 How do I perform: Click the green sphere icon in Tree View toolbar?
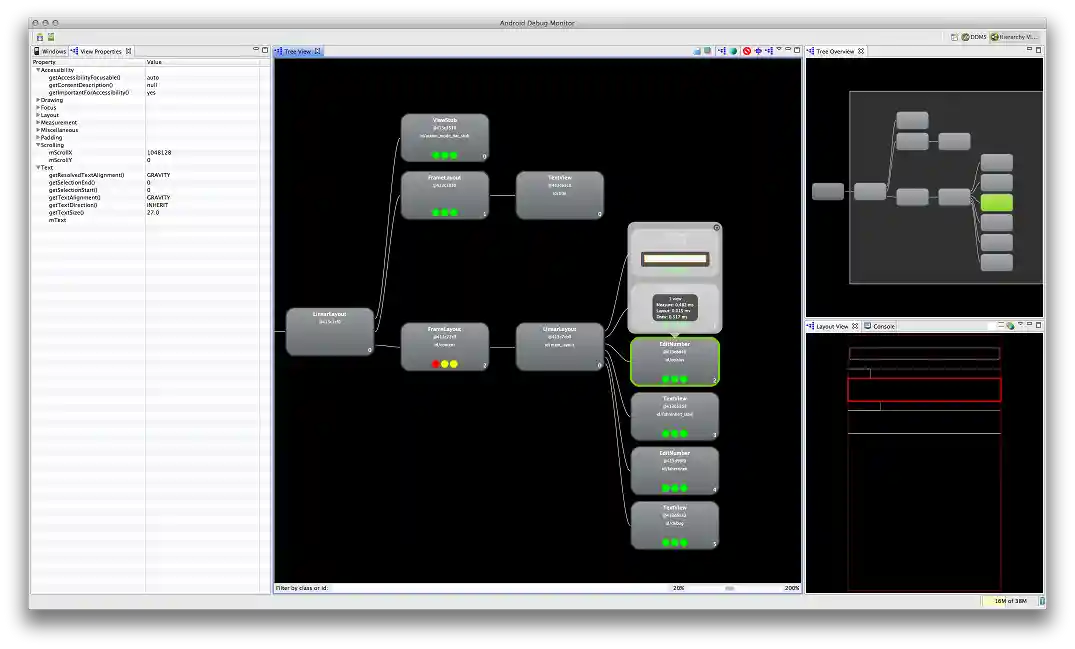point(733,51)
